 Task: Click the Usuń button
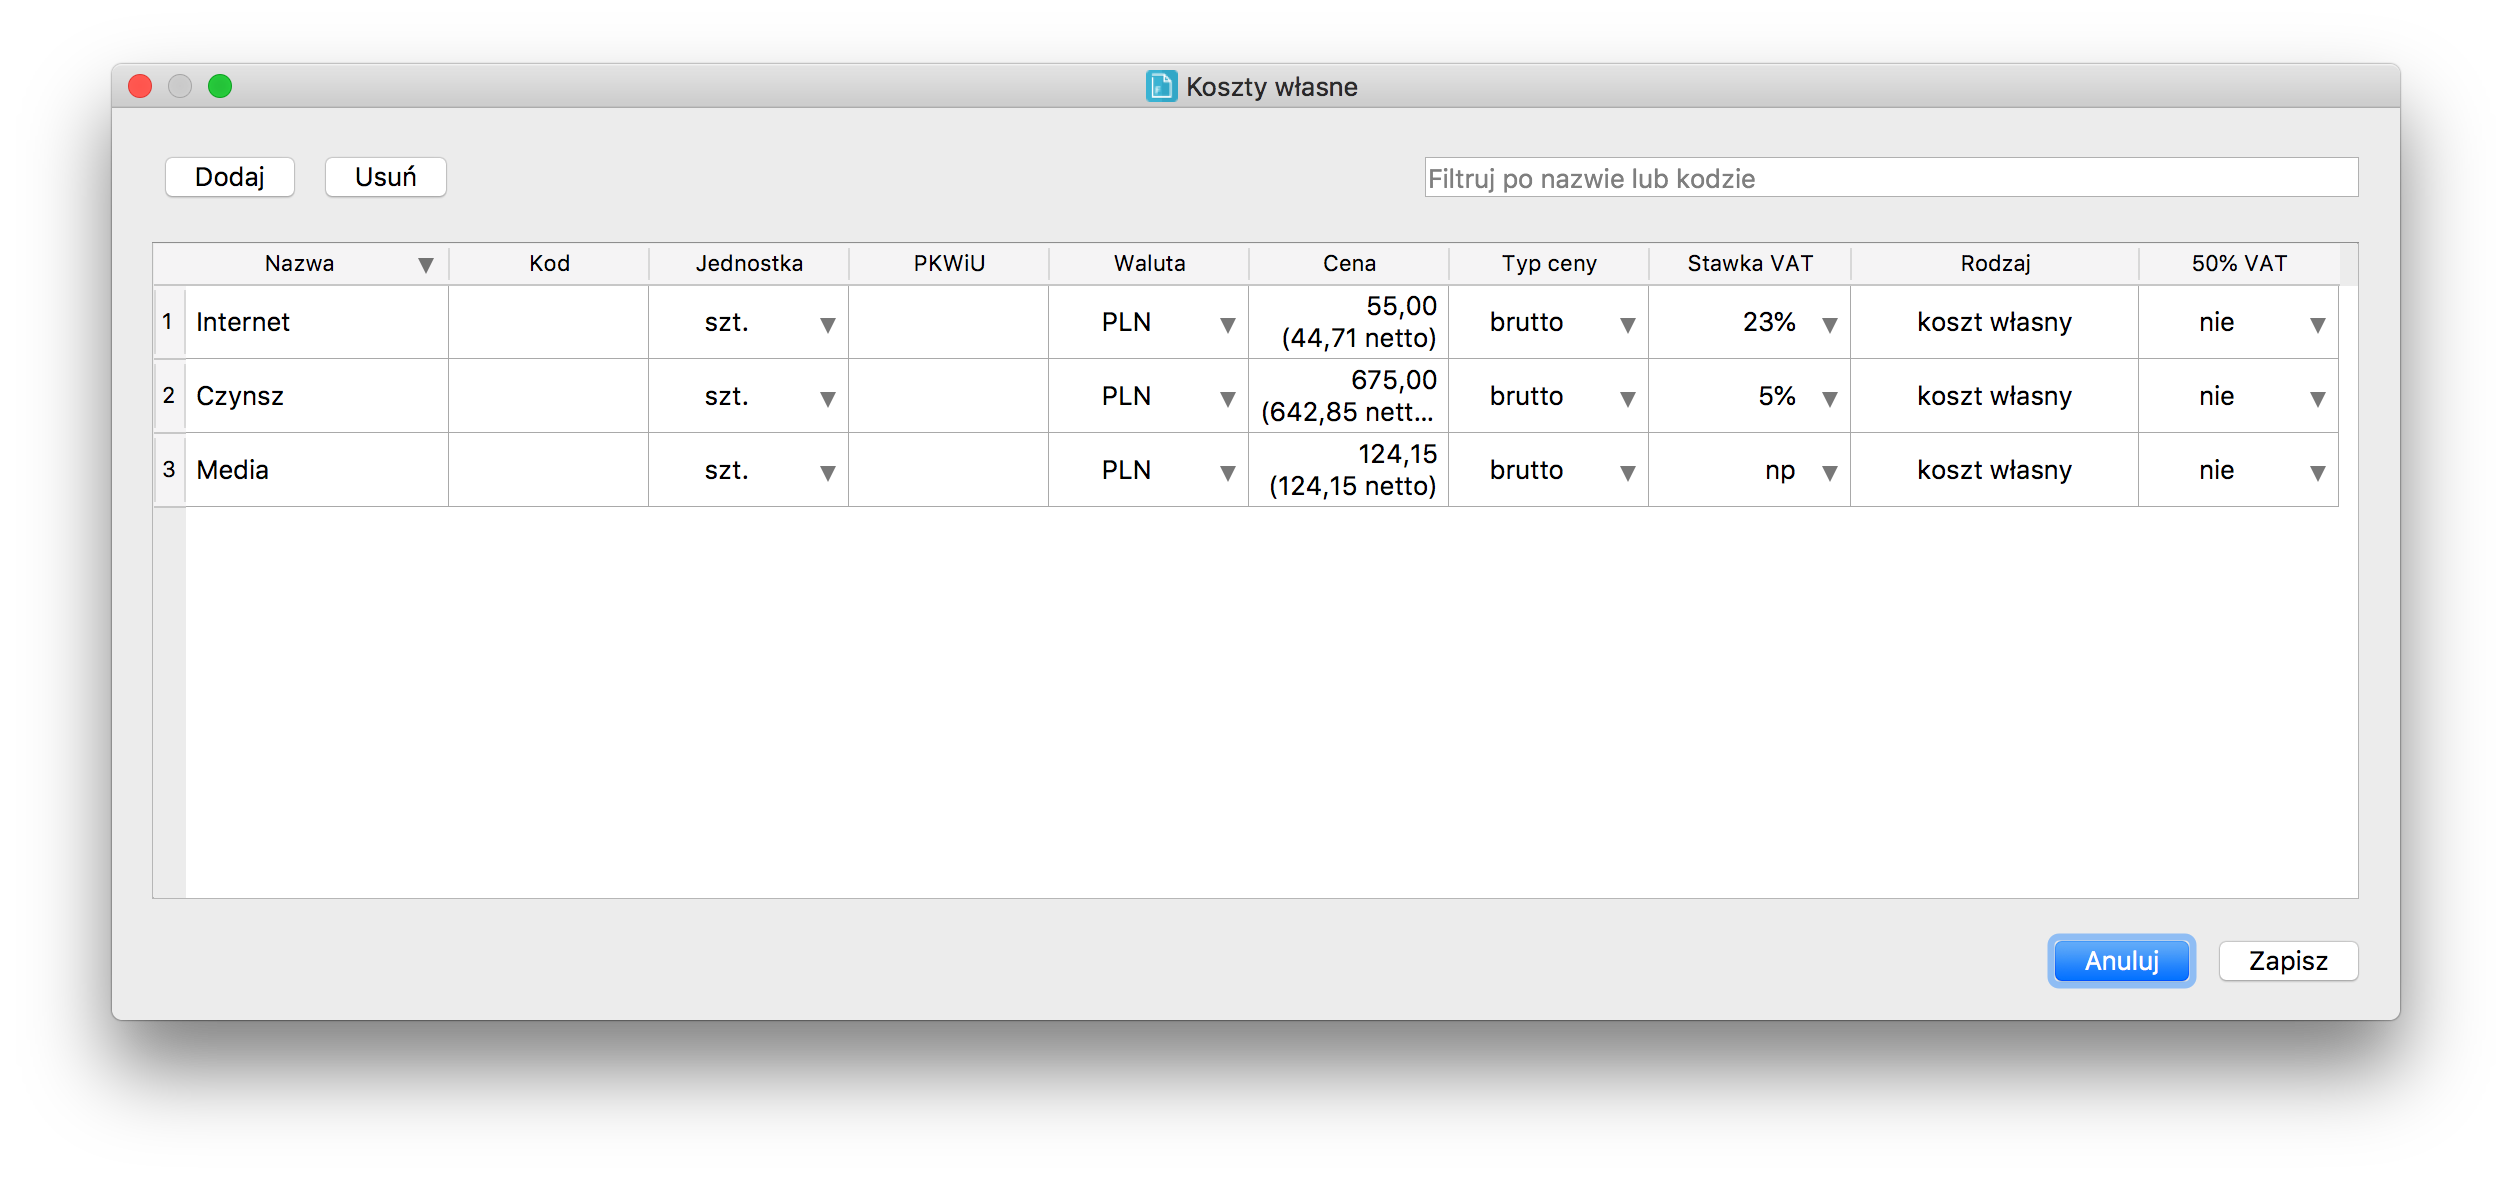point(385,177)
